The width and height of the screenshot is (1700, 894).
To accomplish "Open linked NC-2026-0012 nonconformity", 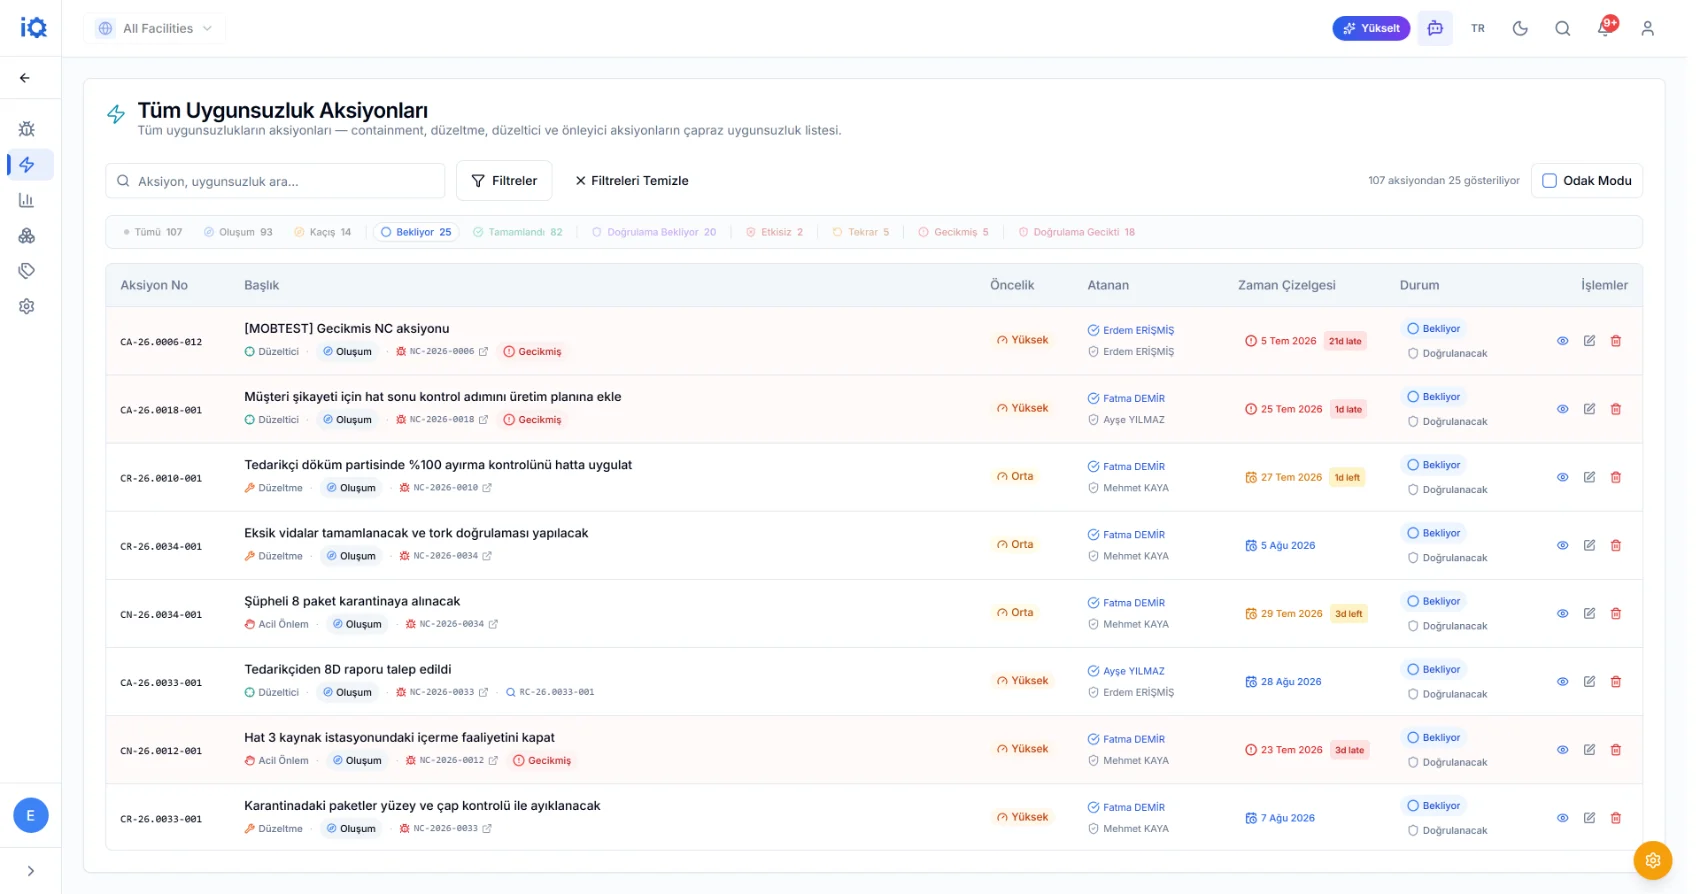I will (452, 761).
